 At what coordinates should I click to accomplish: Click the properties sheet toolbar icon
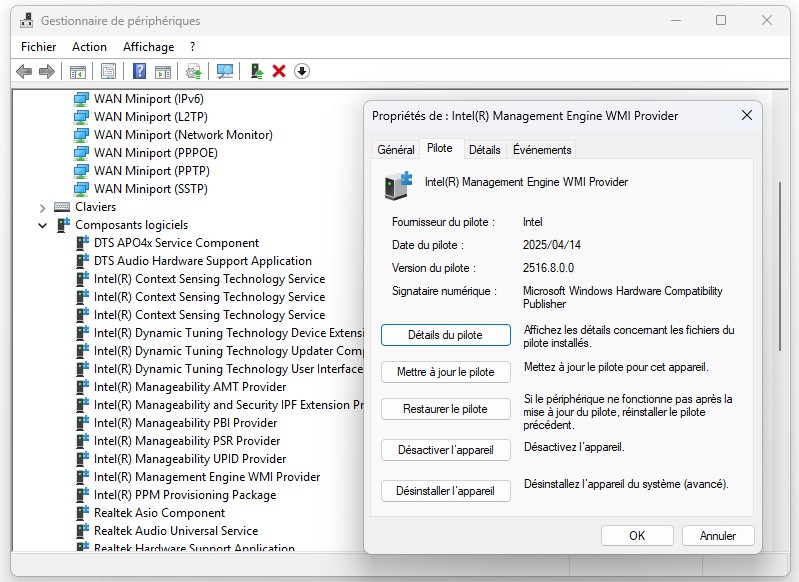click(x=108, y=71)
